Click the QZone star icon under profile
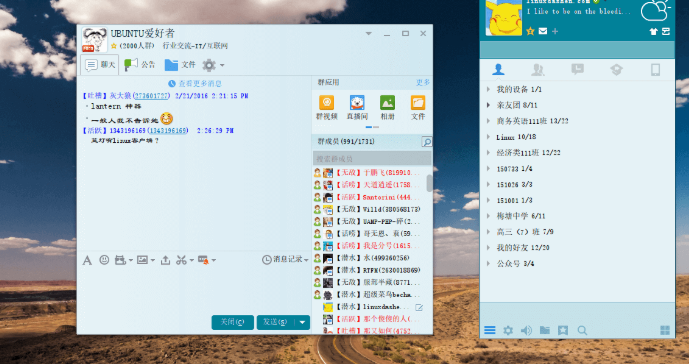Screen dimensions: 689x364 tap(530, 31)
